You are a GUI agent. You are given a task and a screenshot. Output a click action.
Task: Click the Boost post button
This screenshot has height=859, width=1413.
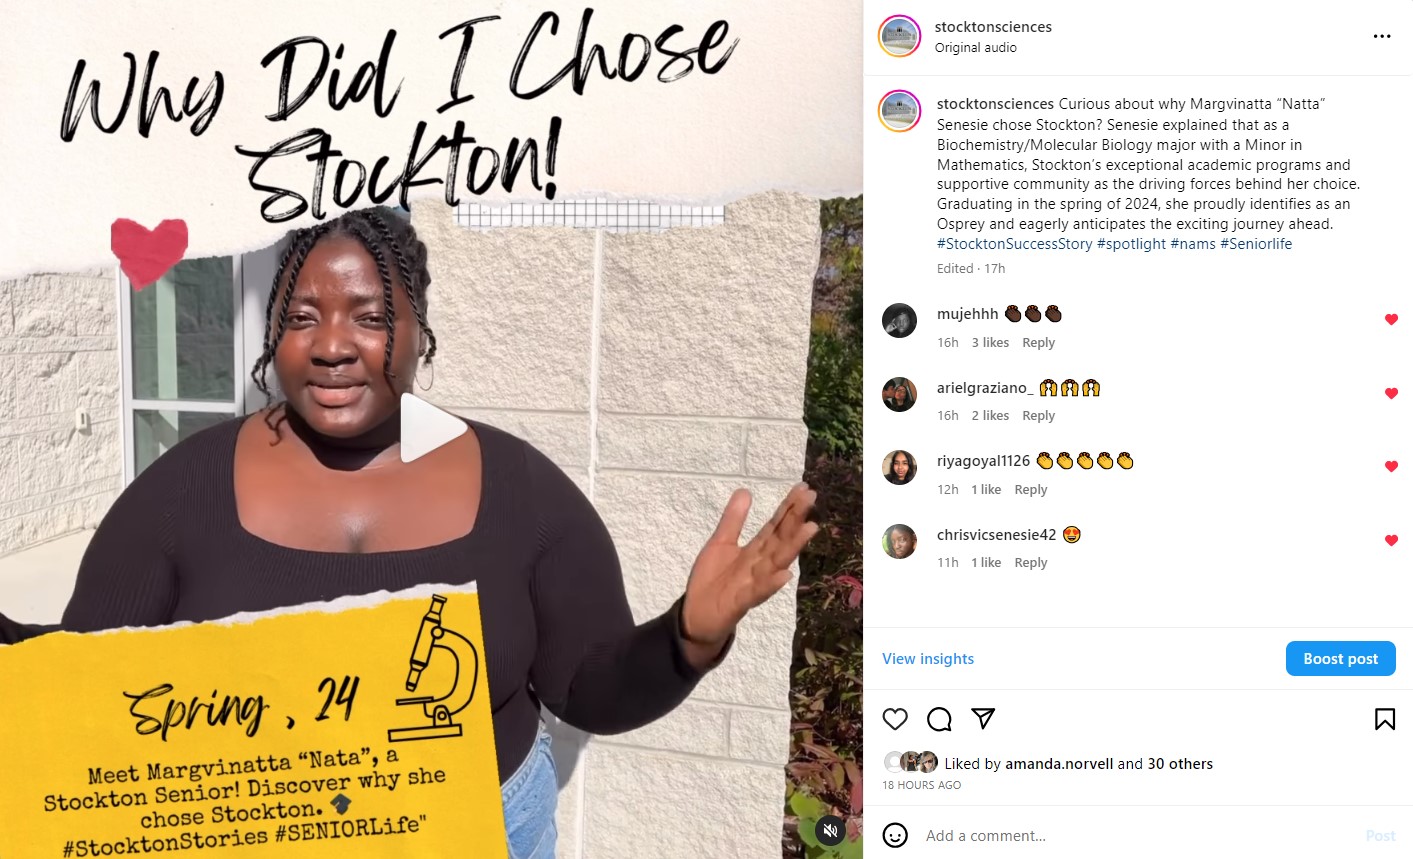click(1340, 658)
